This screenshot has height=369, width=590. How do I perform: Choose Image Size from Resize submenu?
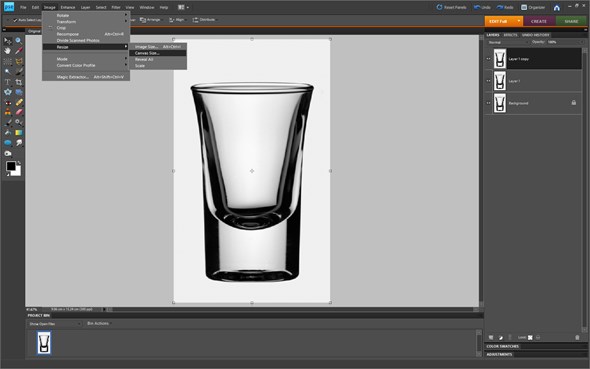(158, 47)
